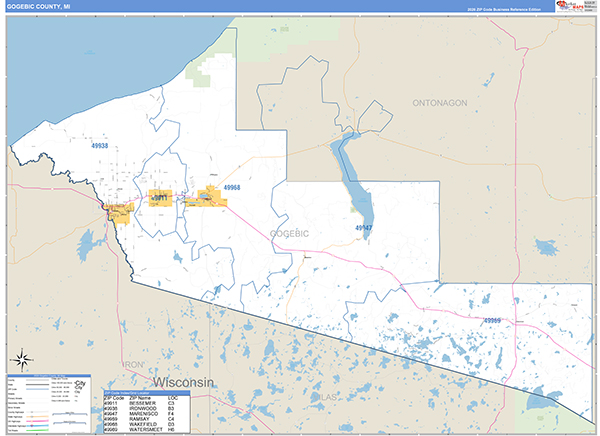Click the compass rose icon
The image size is (600, 436).
pyautogui.click(x=22, y=360)
